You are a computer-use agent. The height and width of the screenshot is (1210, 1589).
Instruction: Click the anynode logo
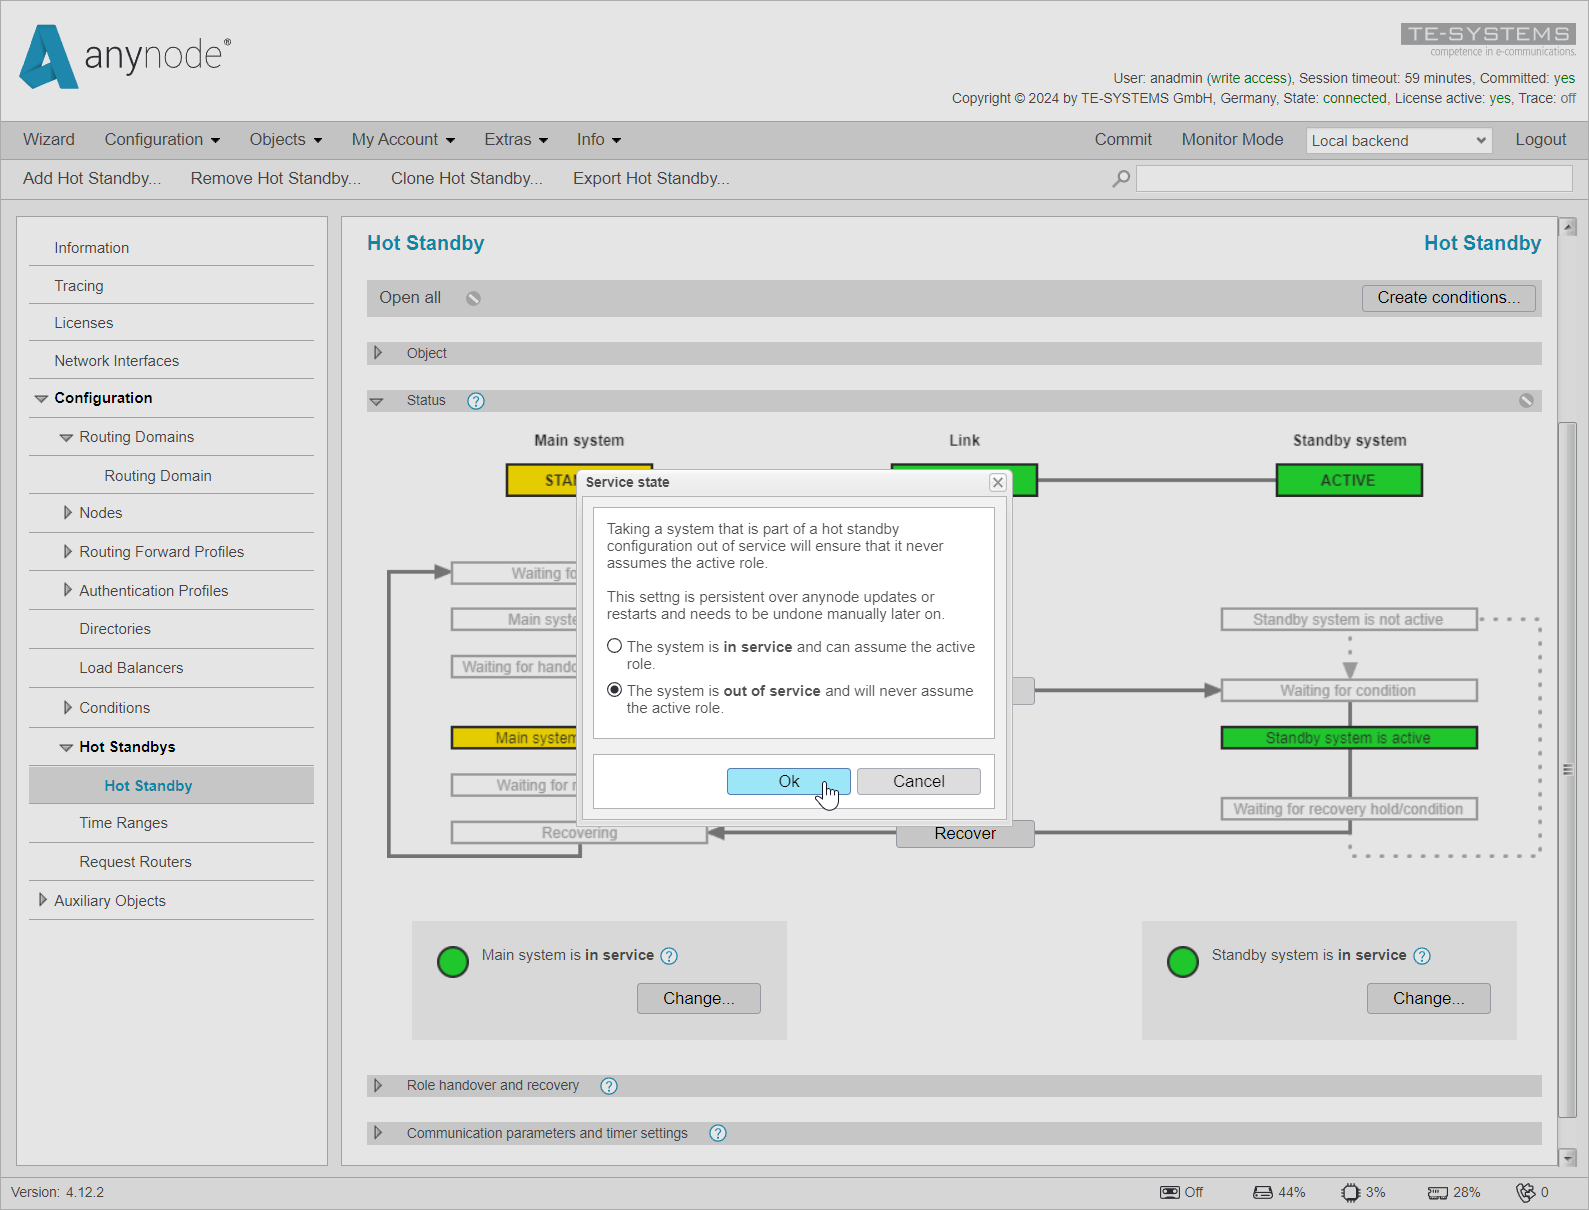coord(125,56)
